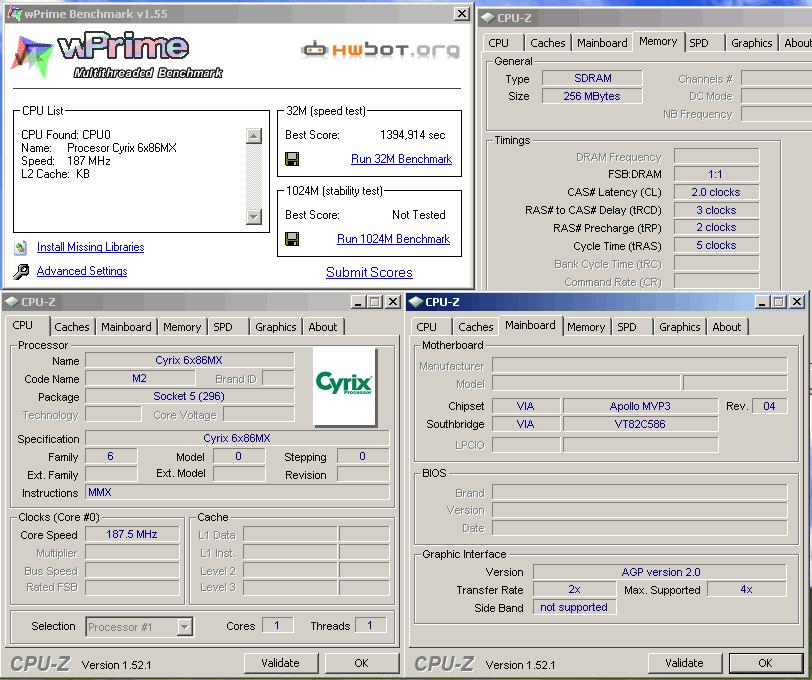This screenshot has height=680, width=812.
Task: Open the Processor #1 selection dropdown
Action: [x=184, y=627]
